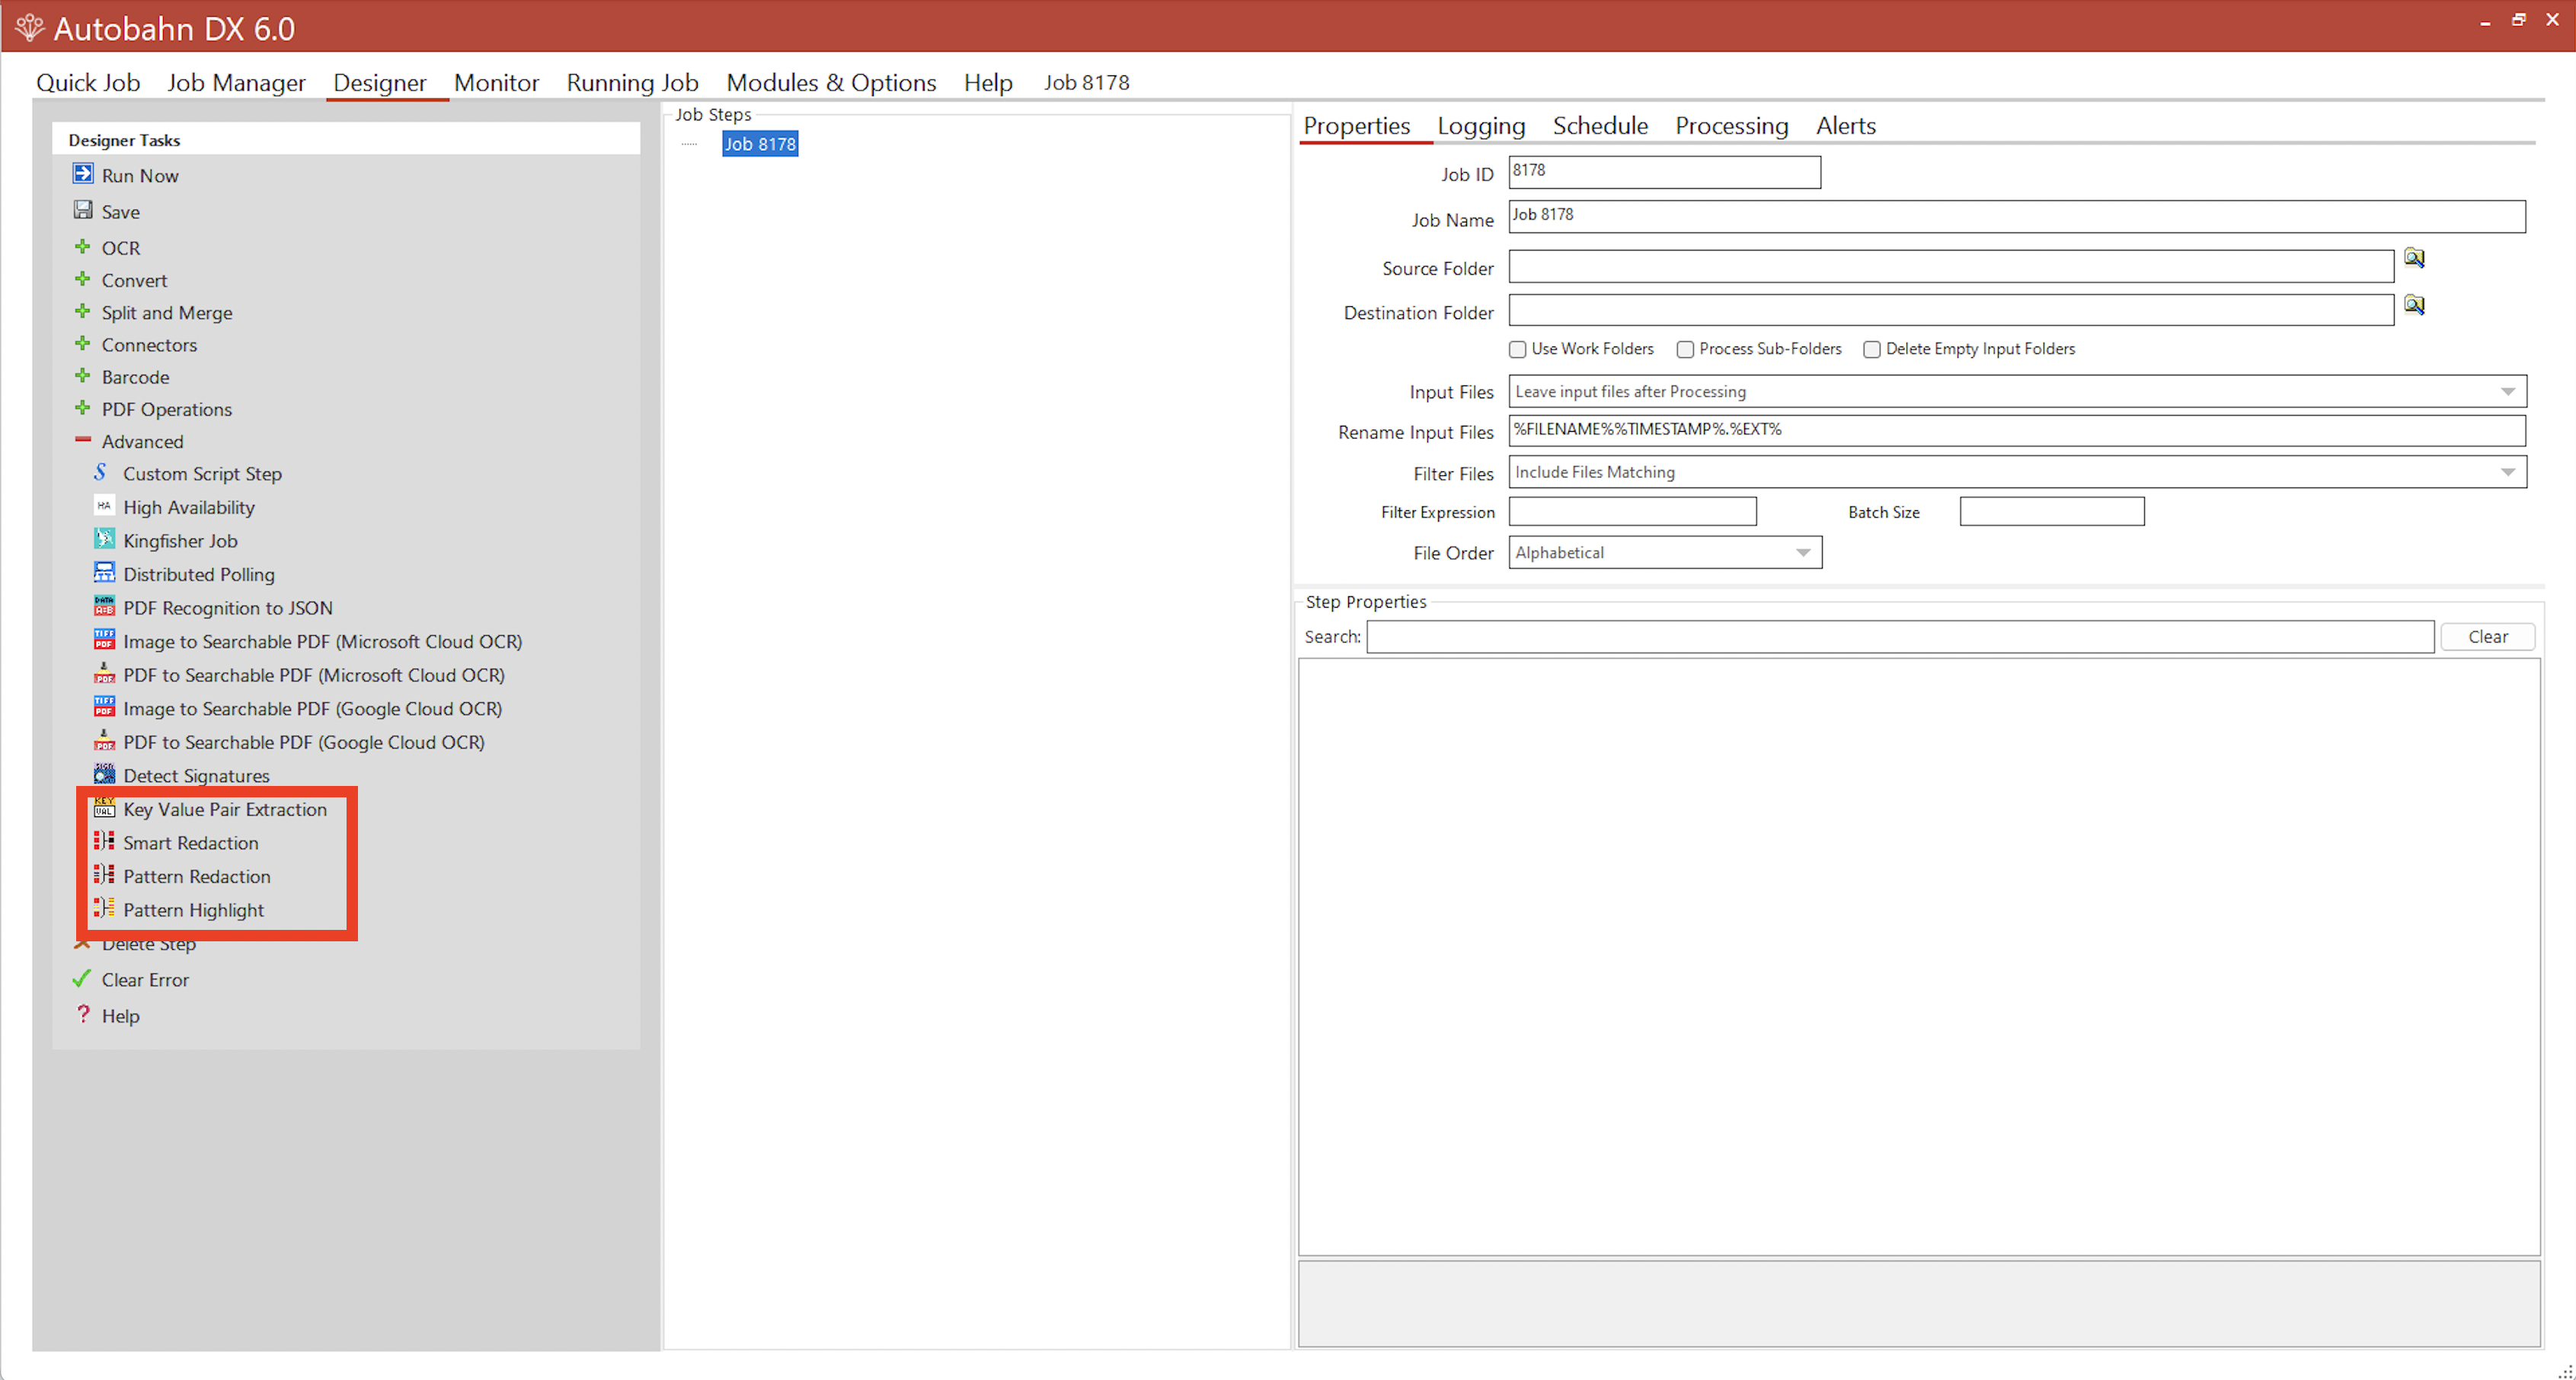
Task: Click the Smart Redaction task link
Action: (190, 843)
